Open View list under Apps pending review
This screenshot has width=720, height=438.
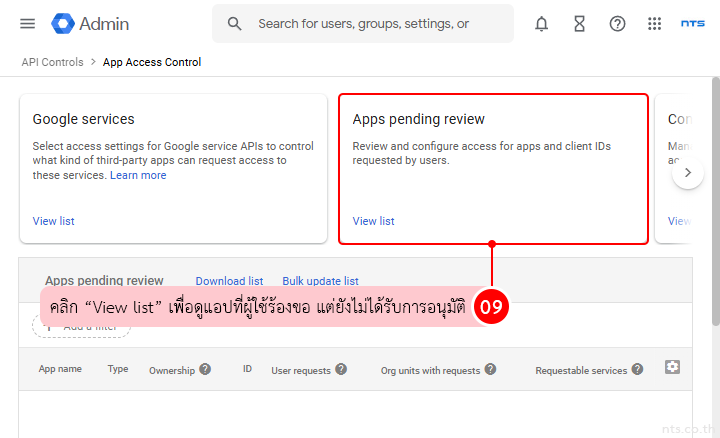[373, 221]
